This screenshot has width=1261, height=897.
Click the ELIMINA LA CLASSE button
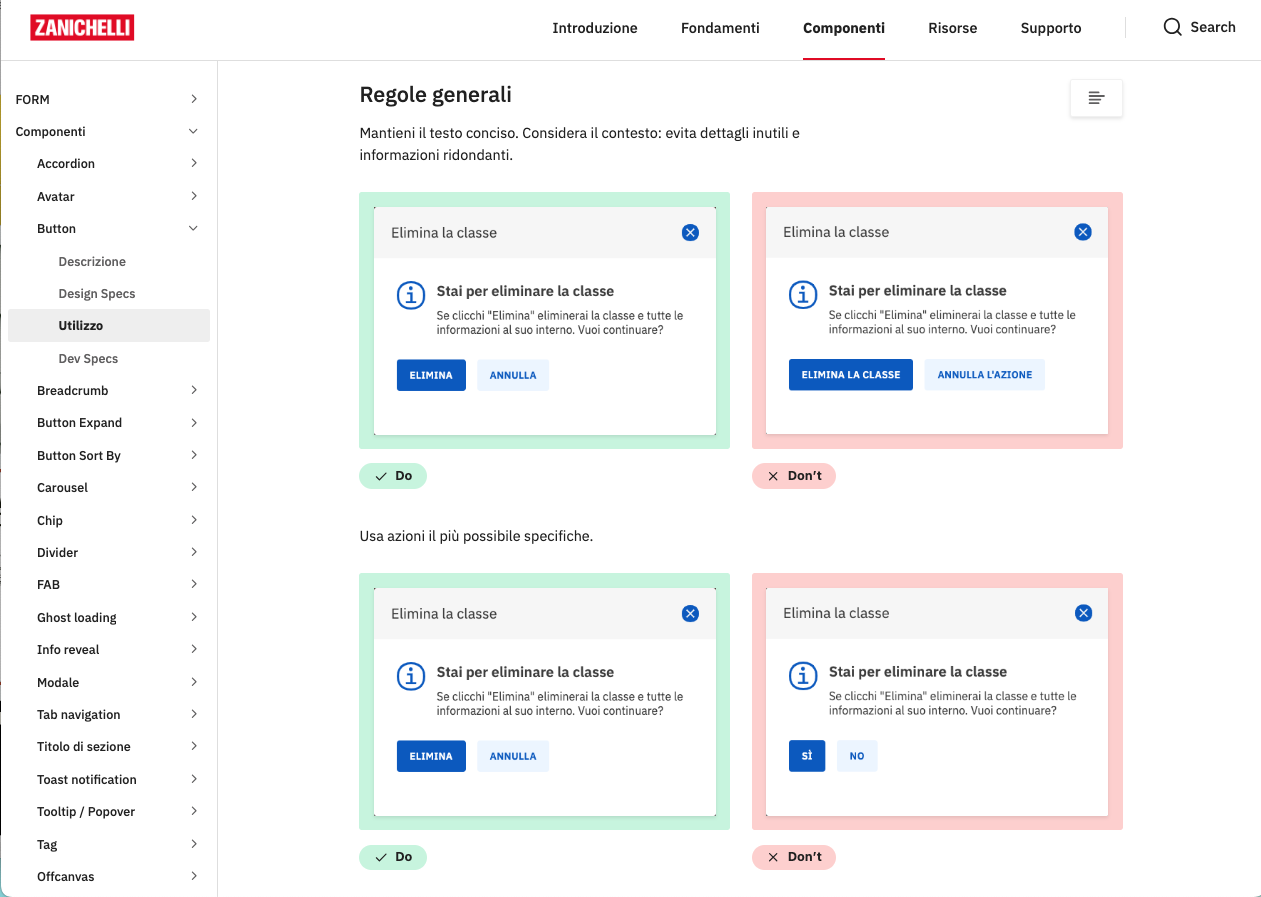point(851,375)
